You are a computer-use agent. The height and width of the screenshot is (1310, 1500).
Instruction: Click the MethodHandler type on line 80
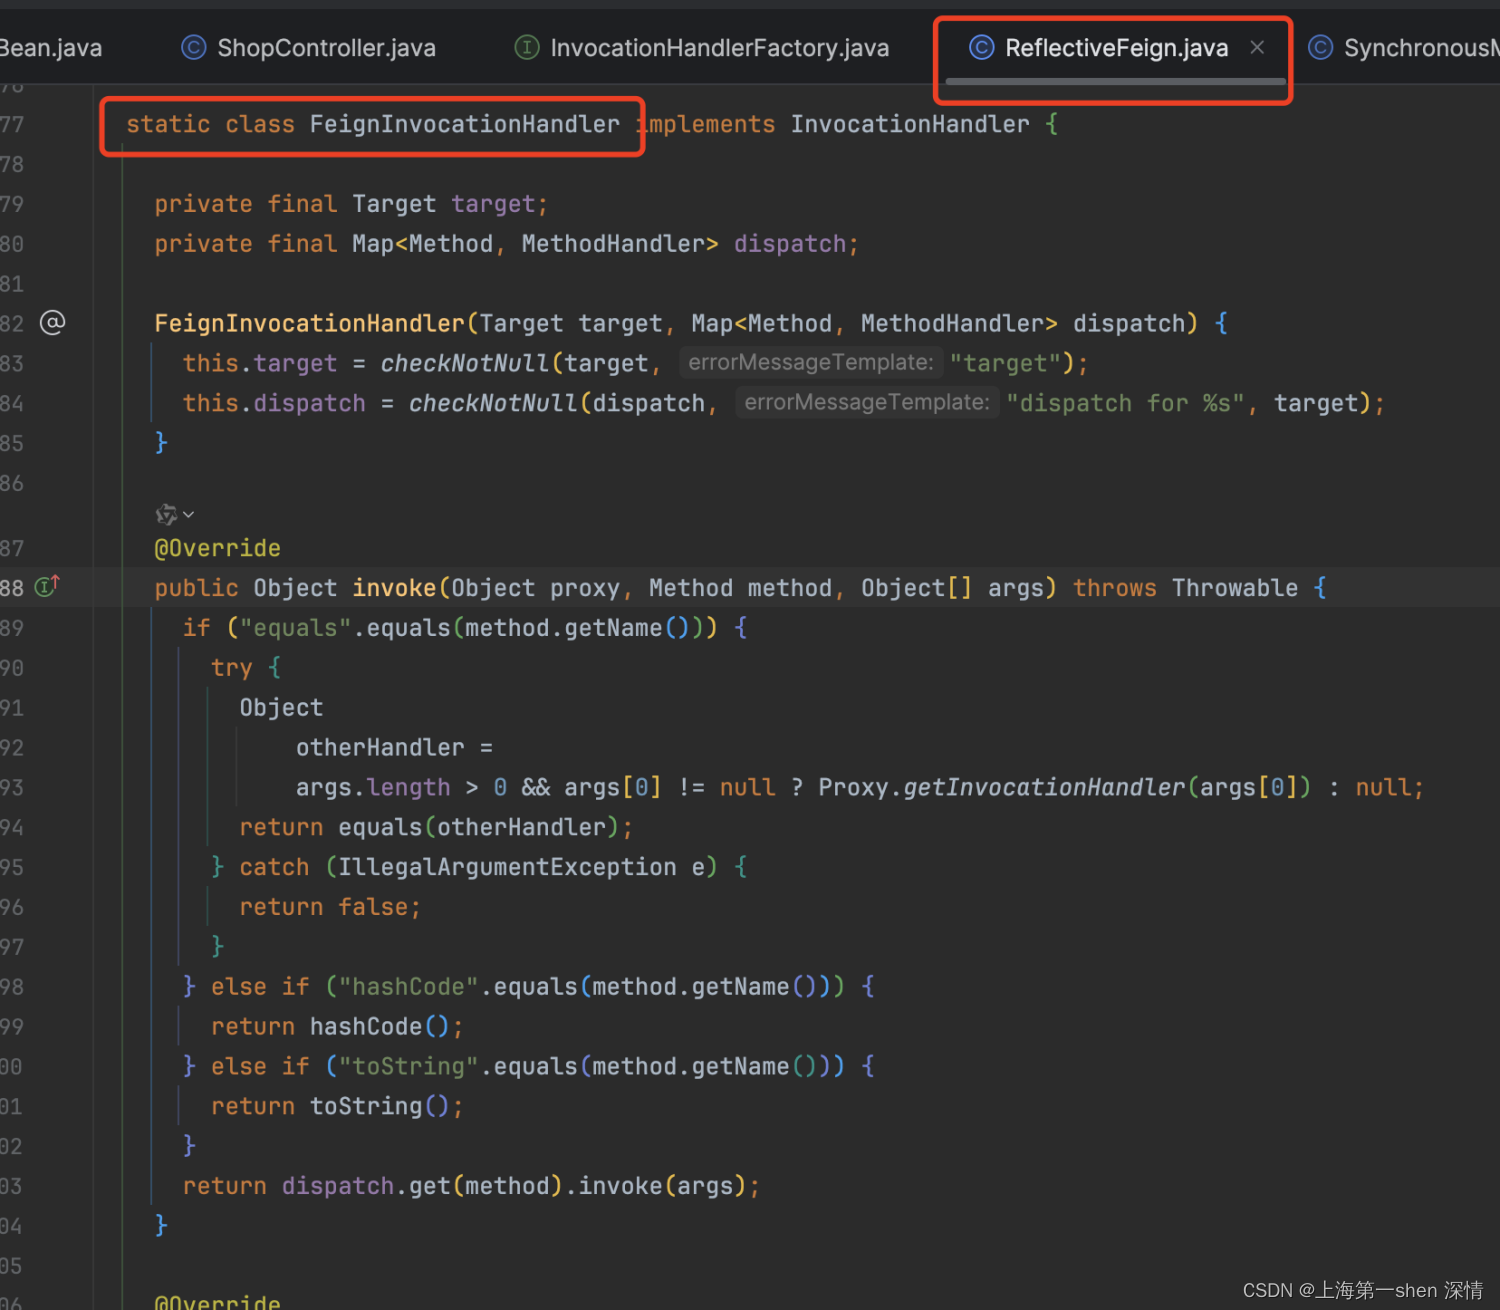point(613,244)
